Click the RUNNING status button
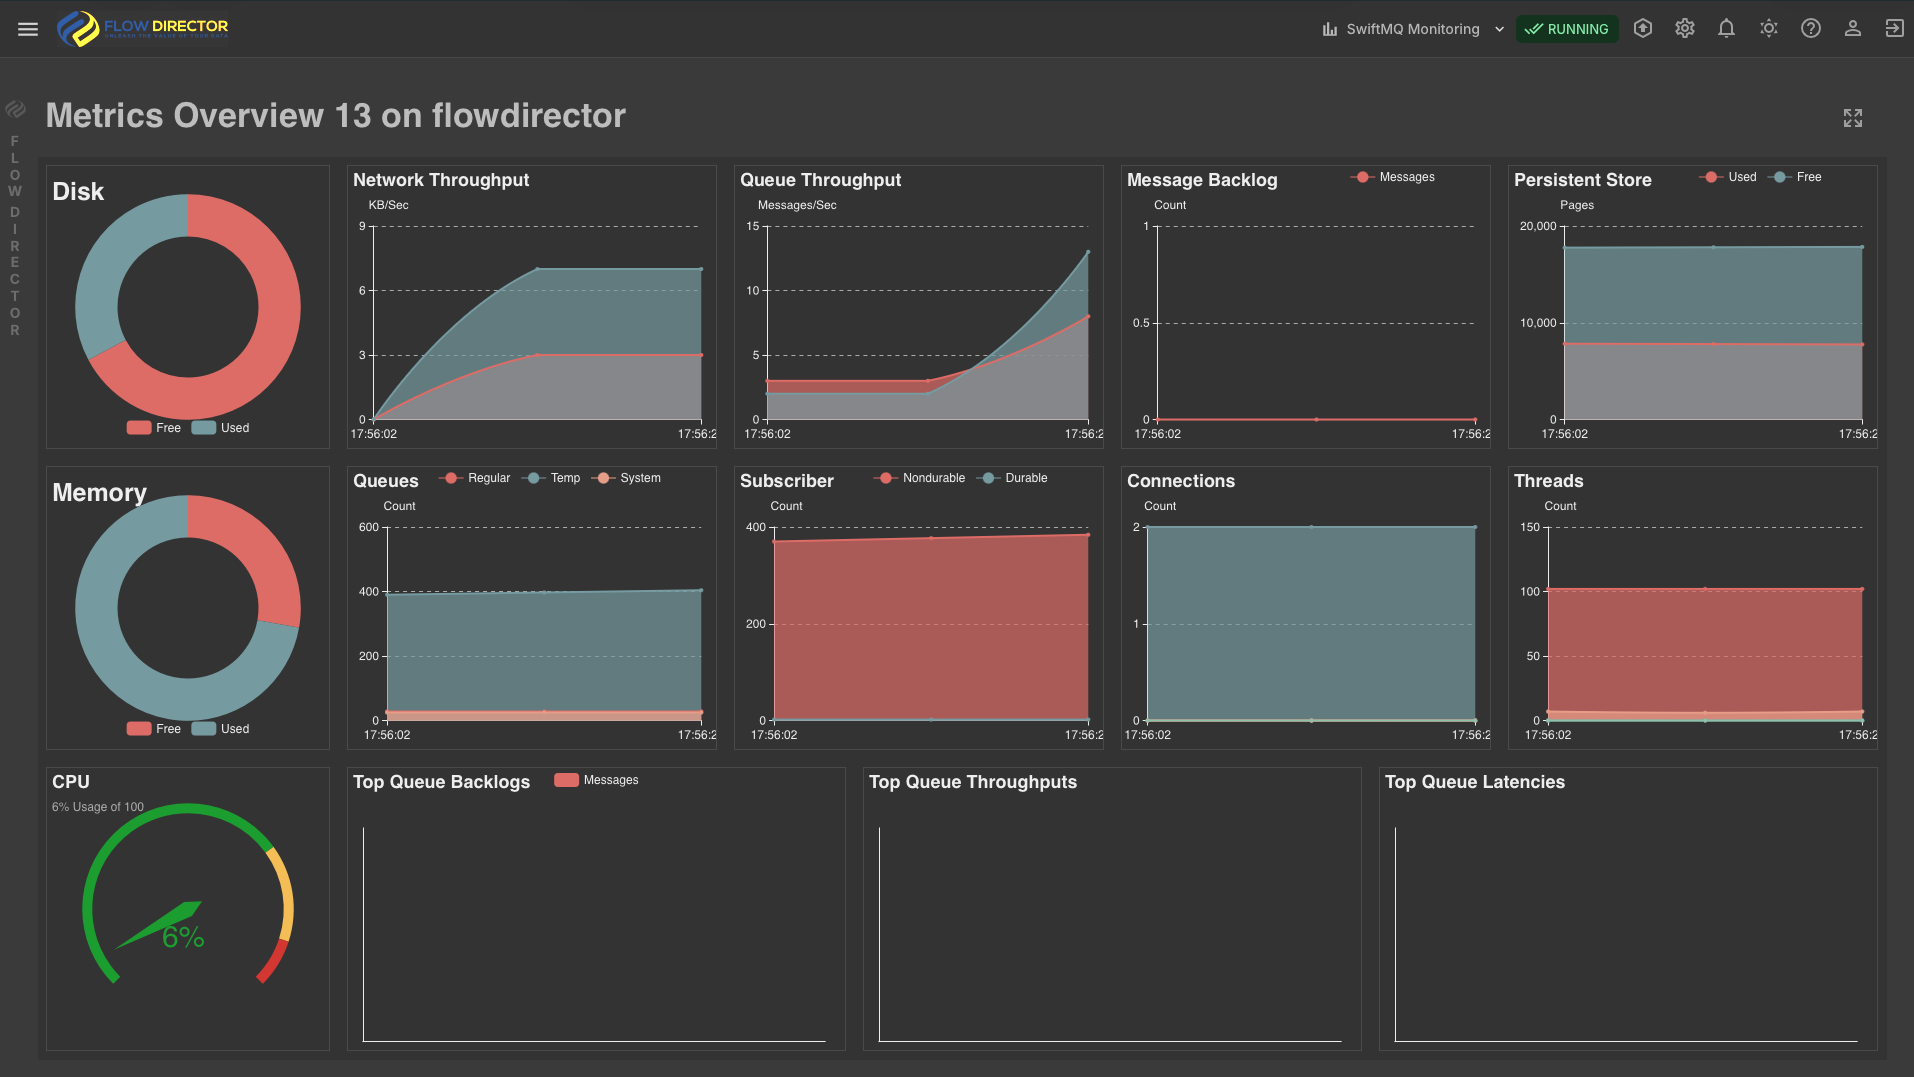1914x1077 pixels. pos(1566,29)
